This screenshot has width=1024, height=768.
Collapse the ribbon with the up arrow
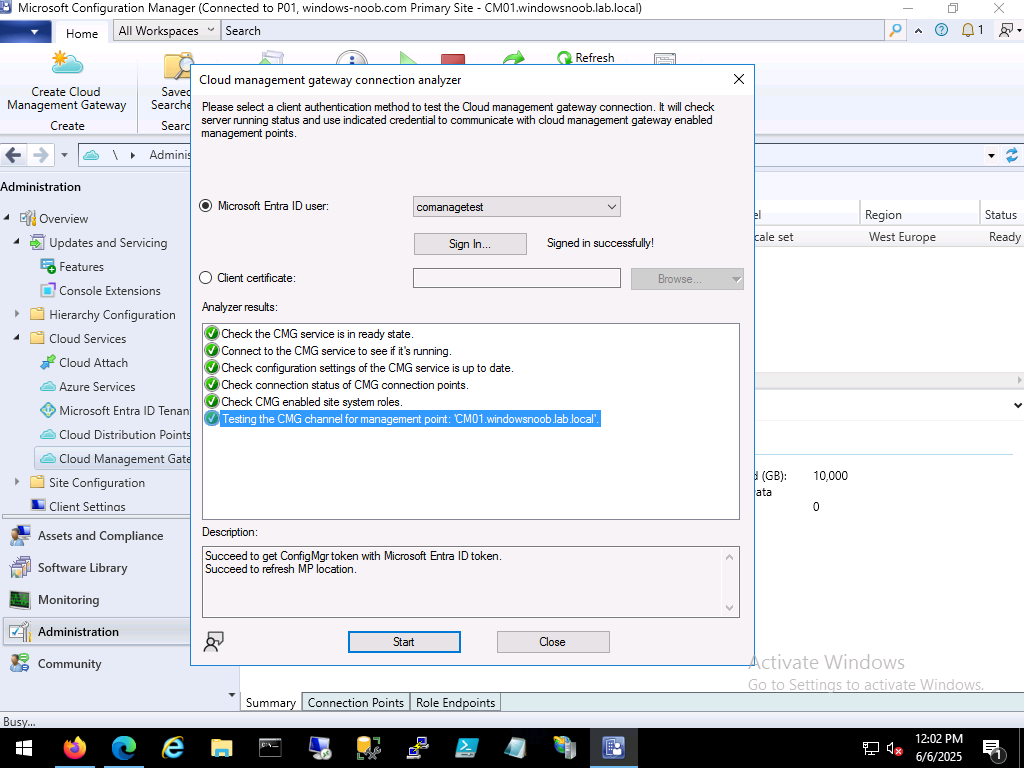(x=918, y=31)
